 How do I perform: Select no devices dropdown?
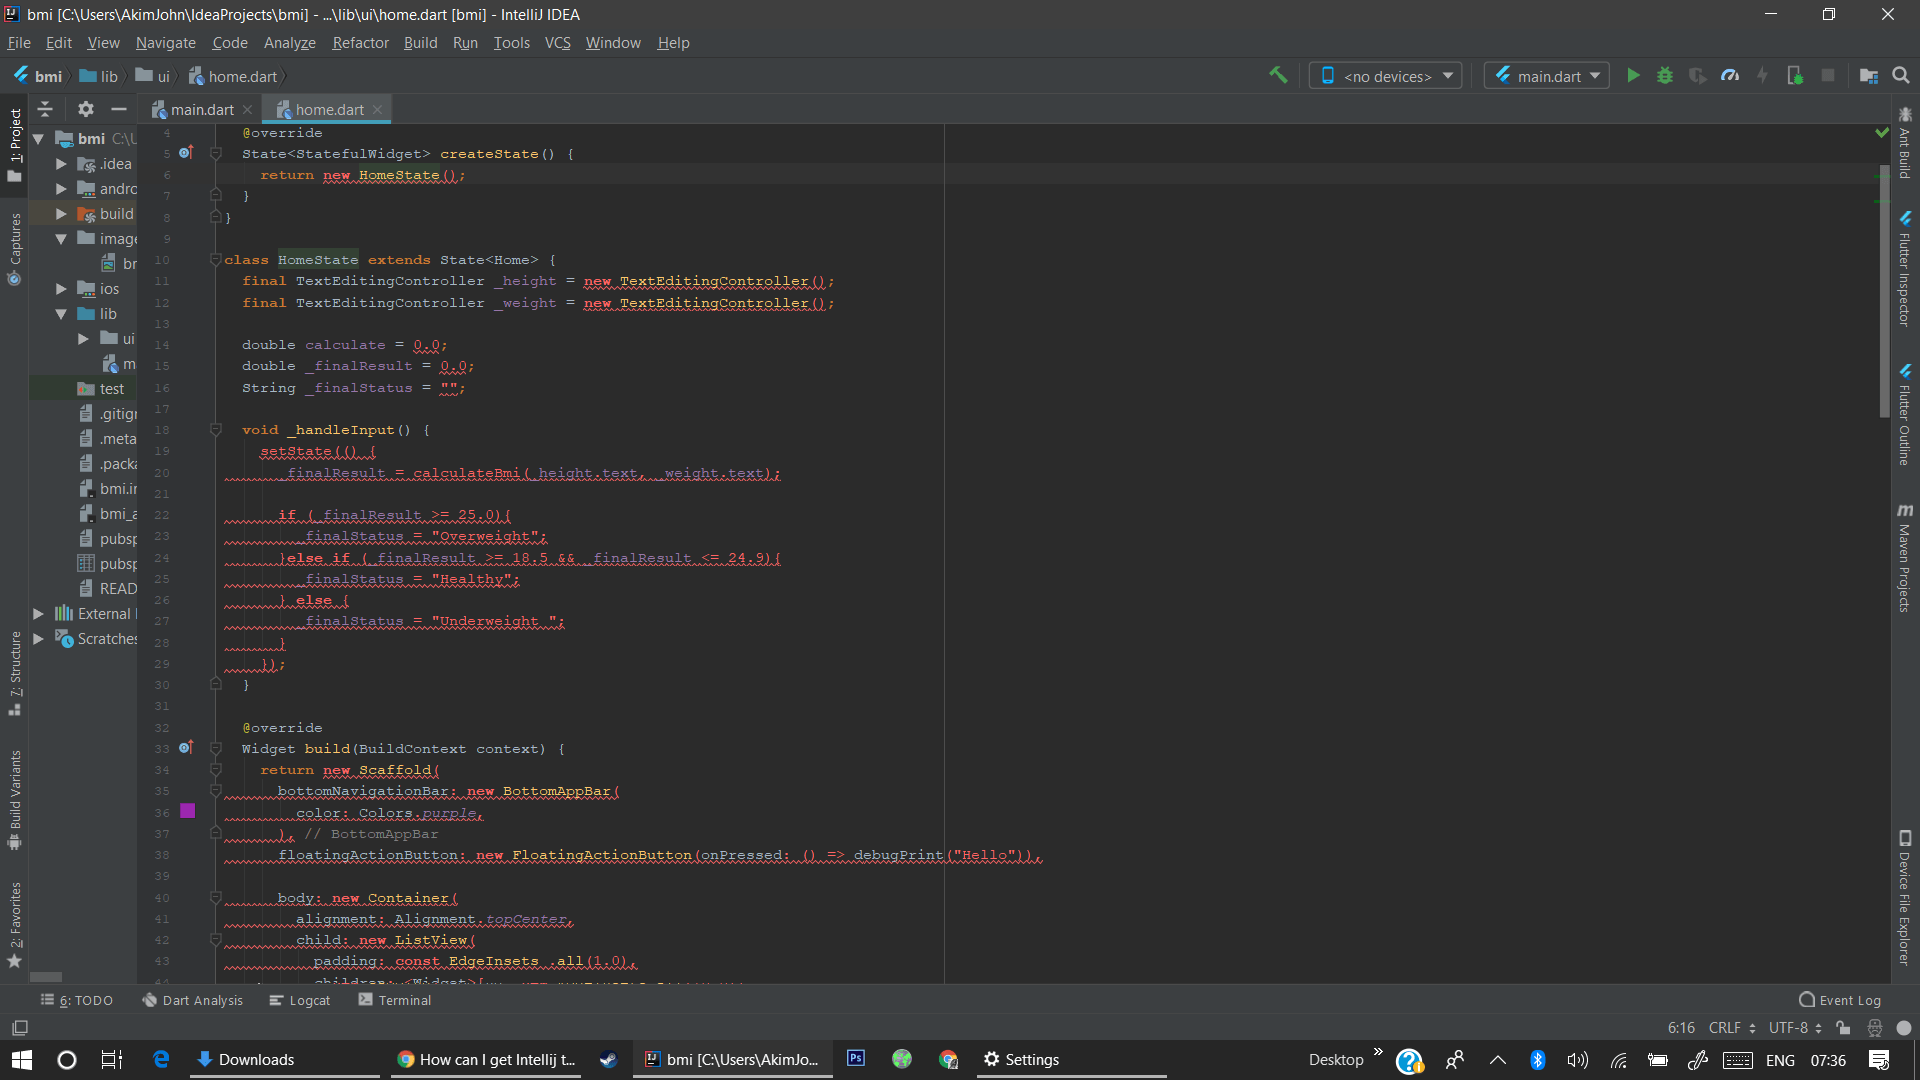1385,75
